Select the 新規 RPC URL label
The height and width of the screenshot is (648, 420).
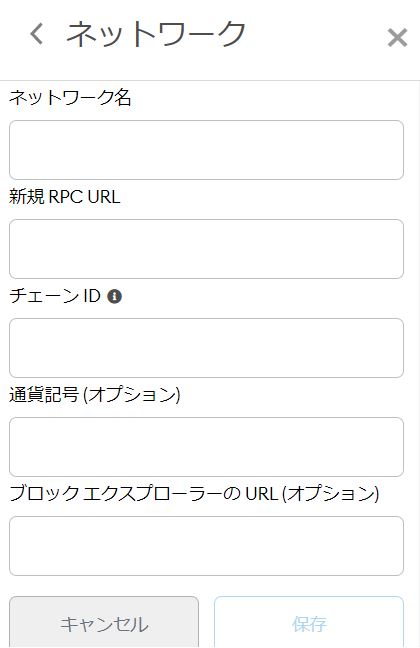[64, 197]
